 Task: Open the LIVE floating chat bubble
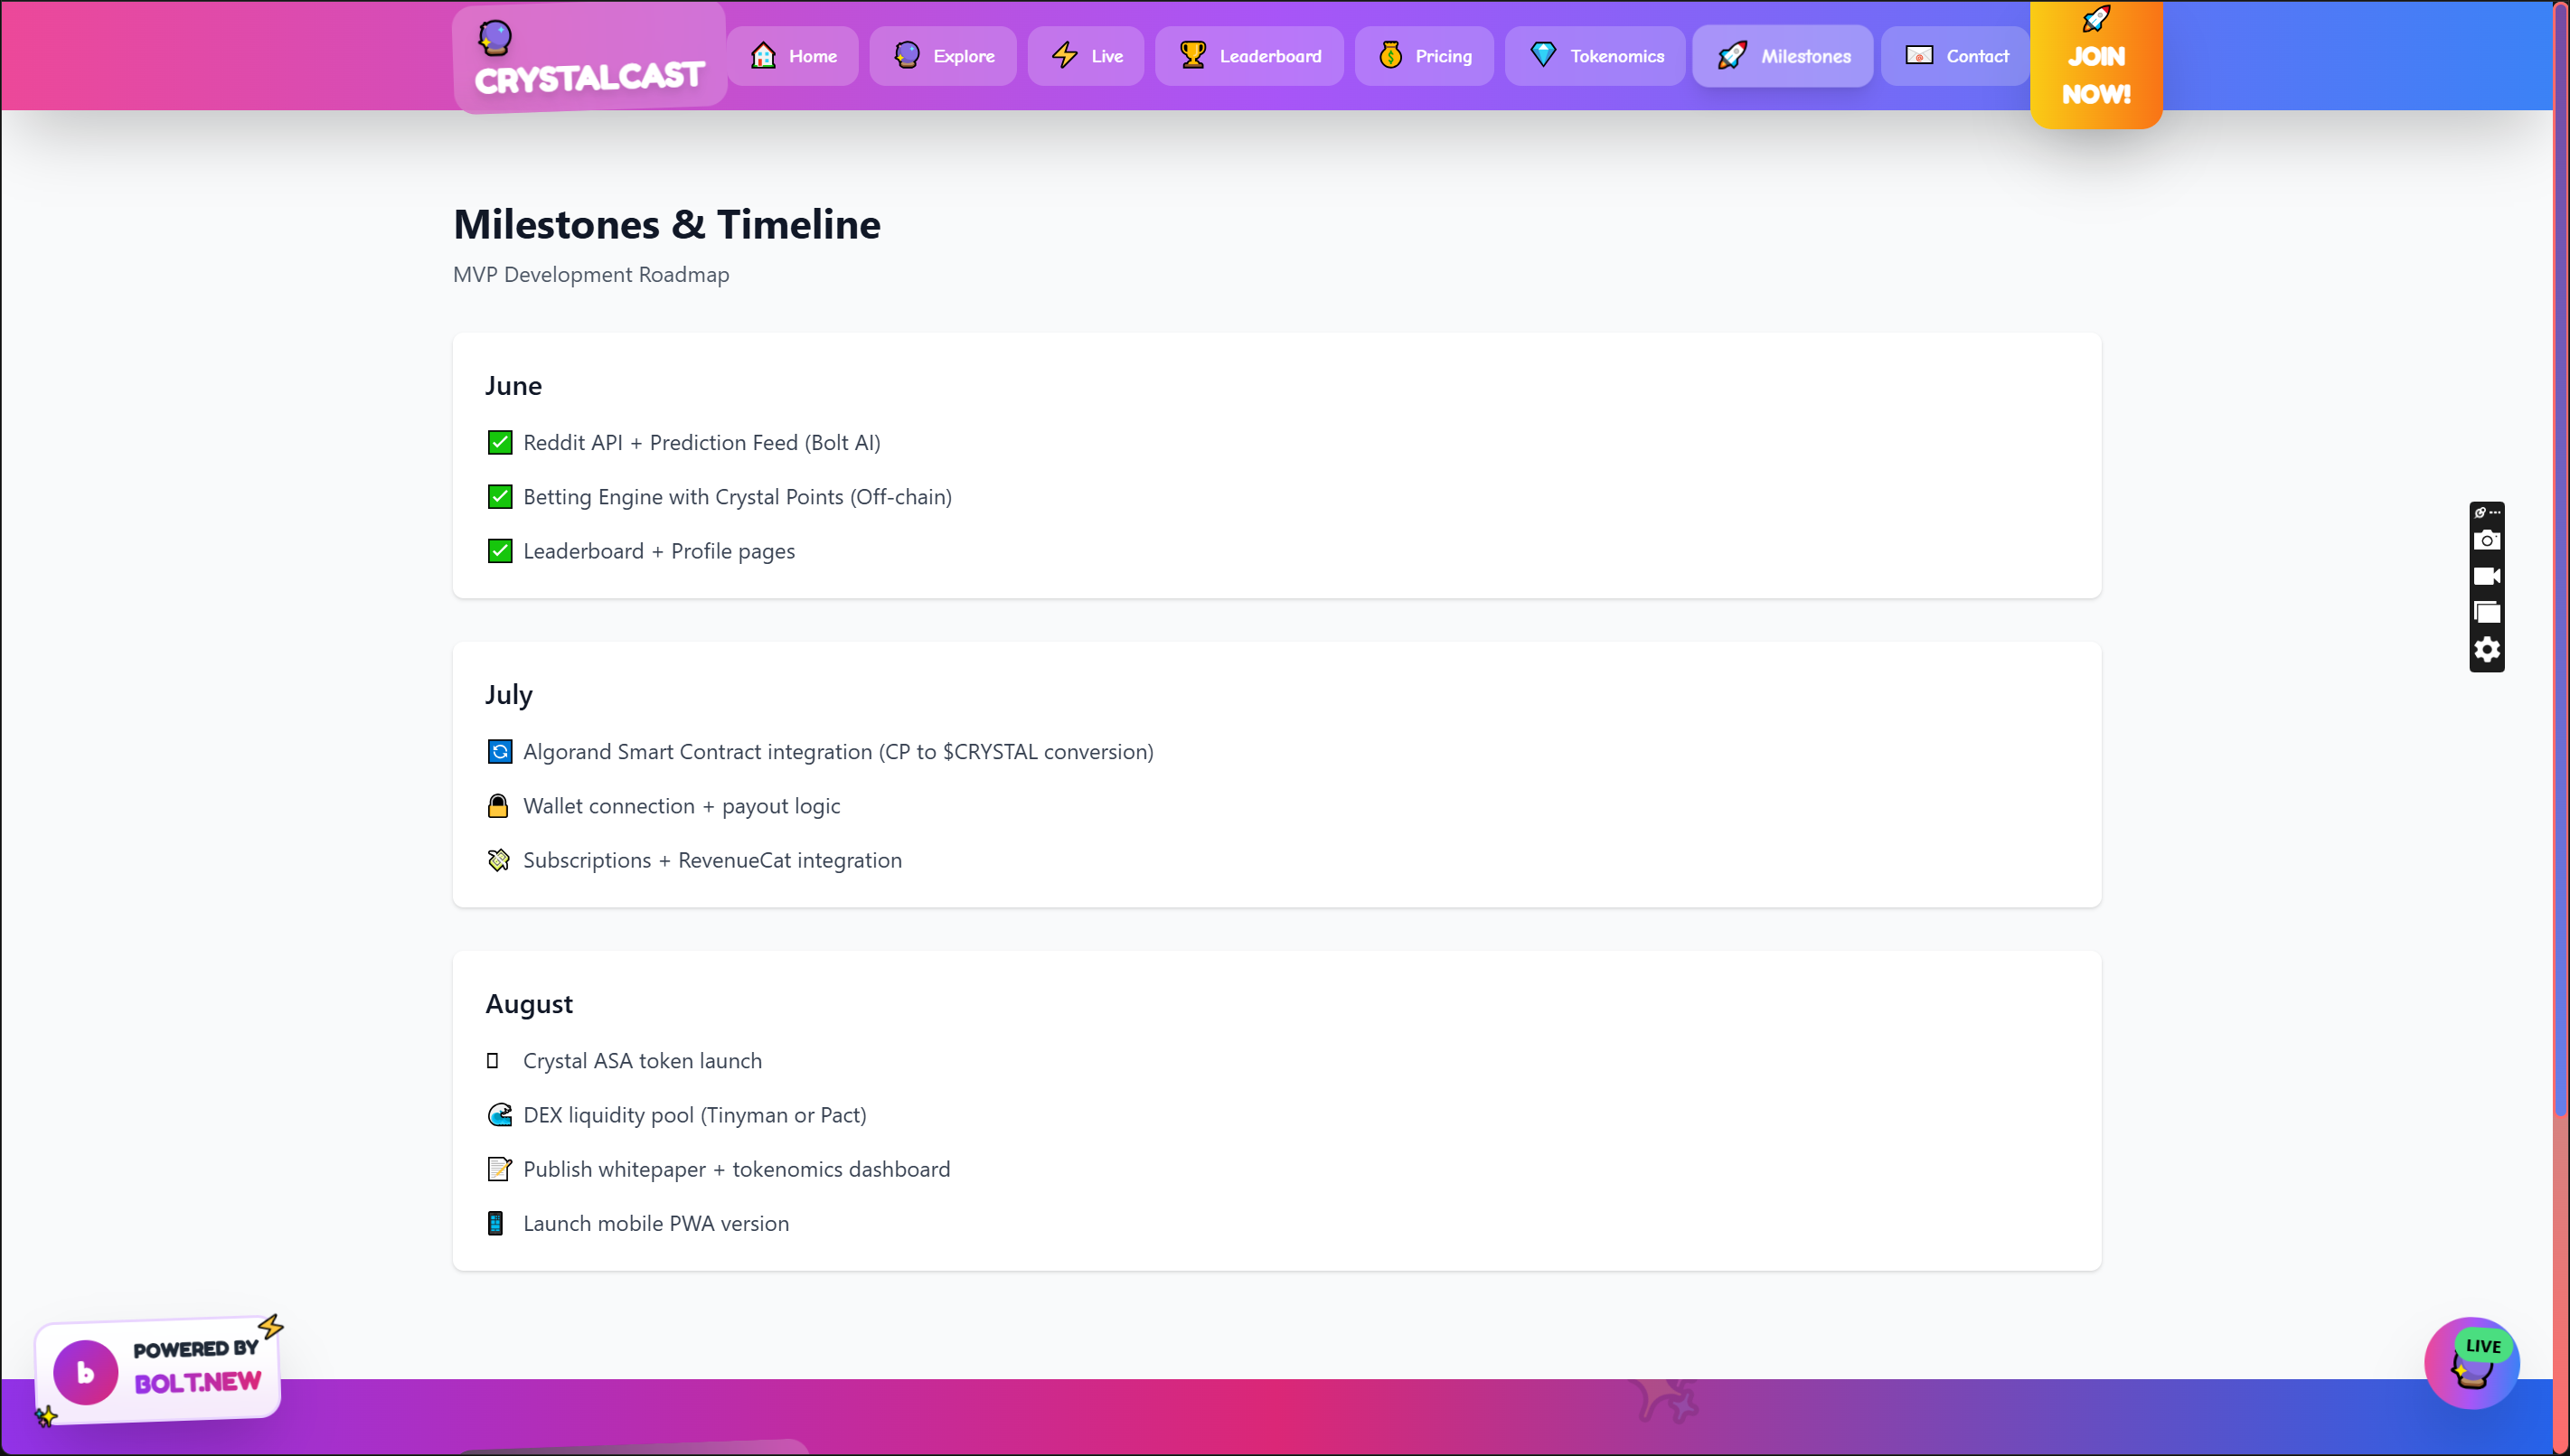coord(2471,1364)
